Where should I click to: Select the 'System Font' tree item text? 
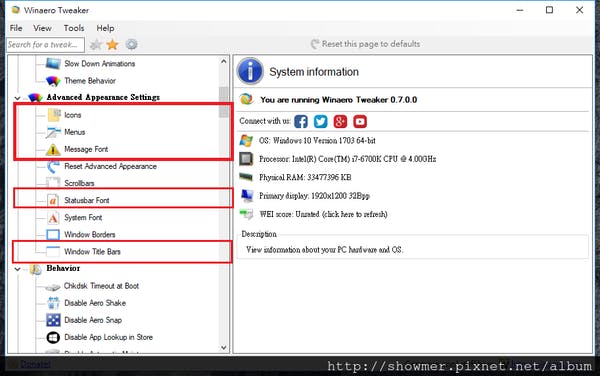pos(83,218)
